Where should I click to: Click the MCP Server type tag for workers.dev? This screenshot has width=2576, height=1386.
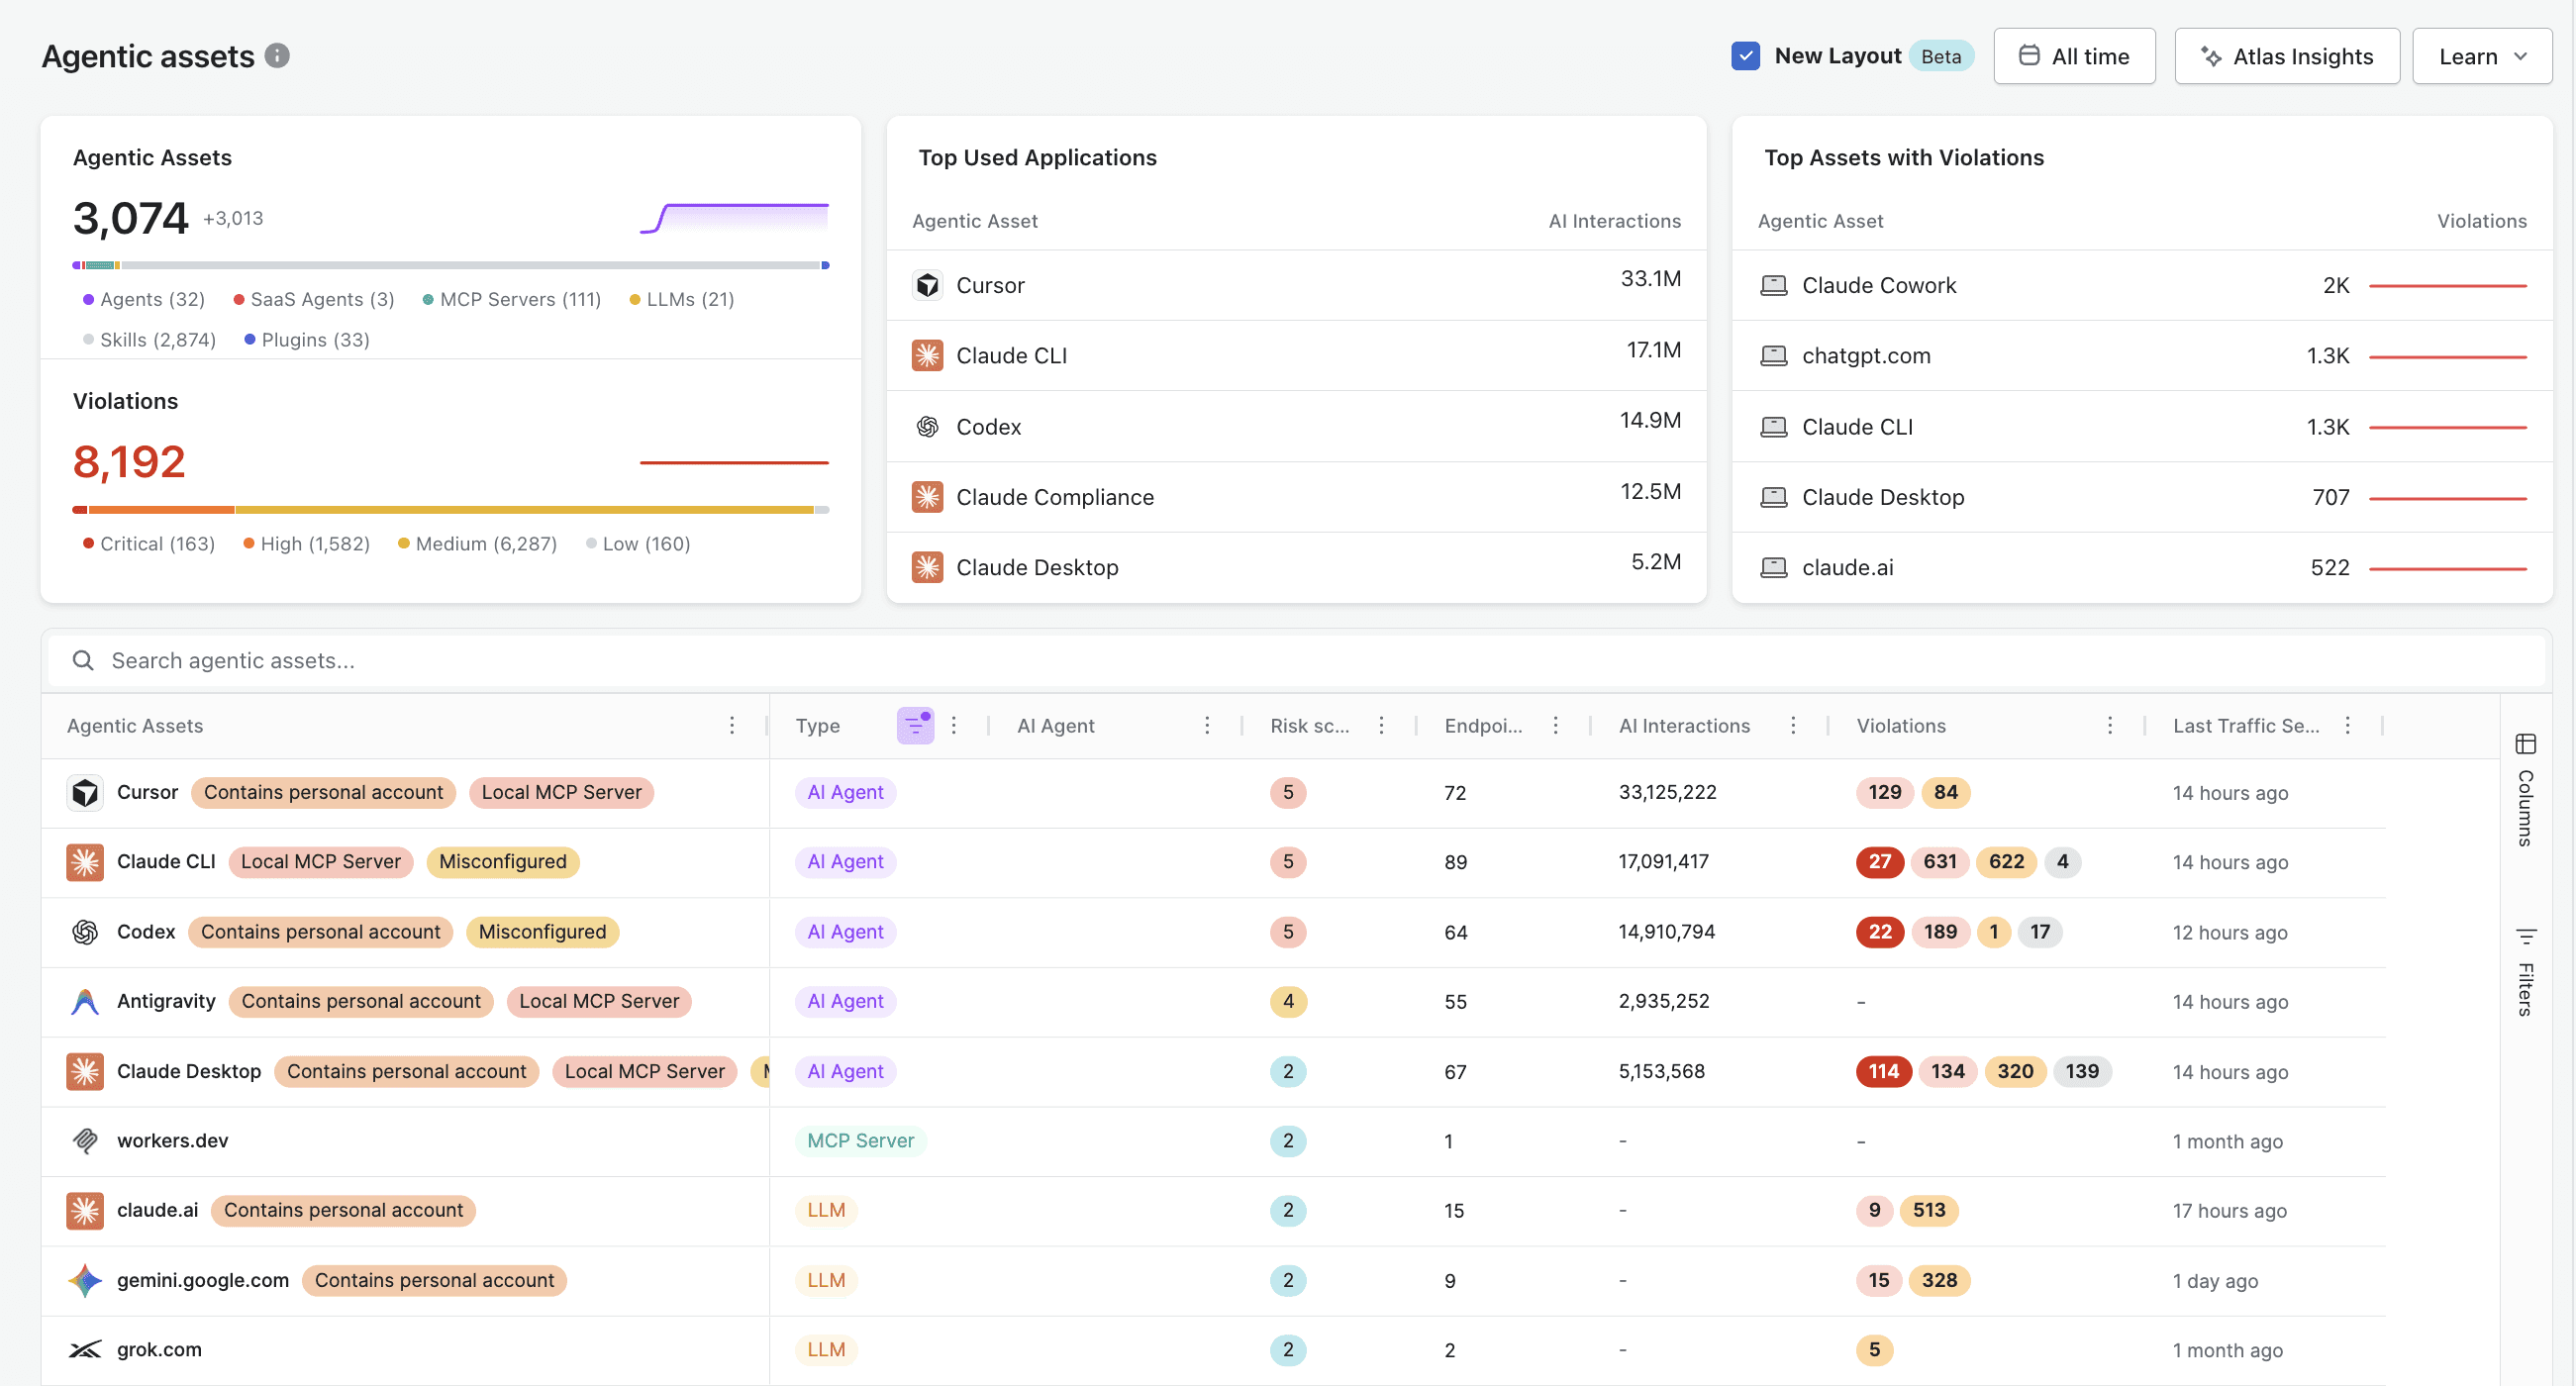(x=860, y=1140)
